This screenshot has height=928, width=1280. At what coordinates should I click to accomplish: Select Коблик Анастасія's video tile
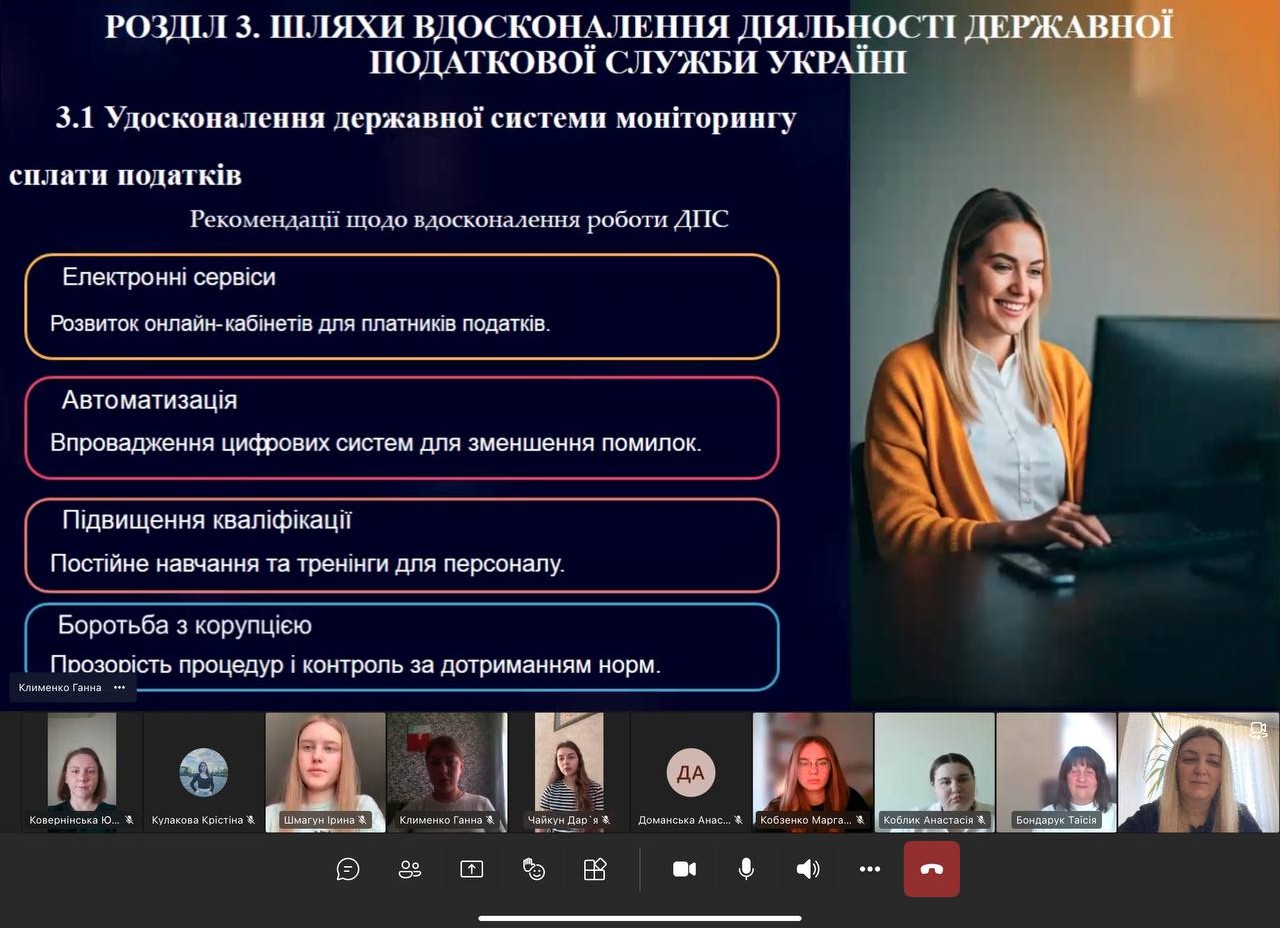tap(934, 770)
